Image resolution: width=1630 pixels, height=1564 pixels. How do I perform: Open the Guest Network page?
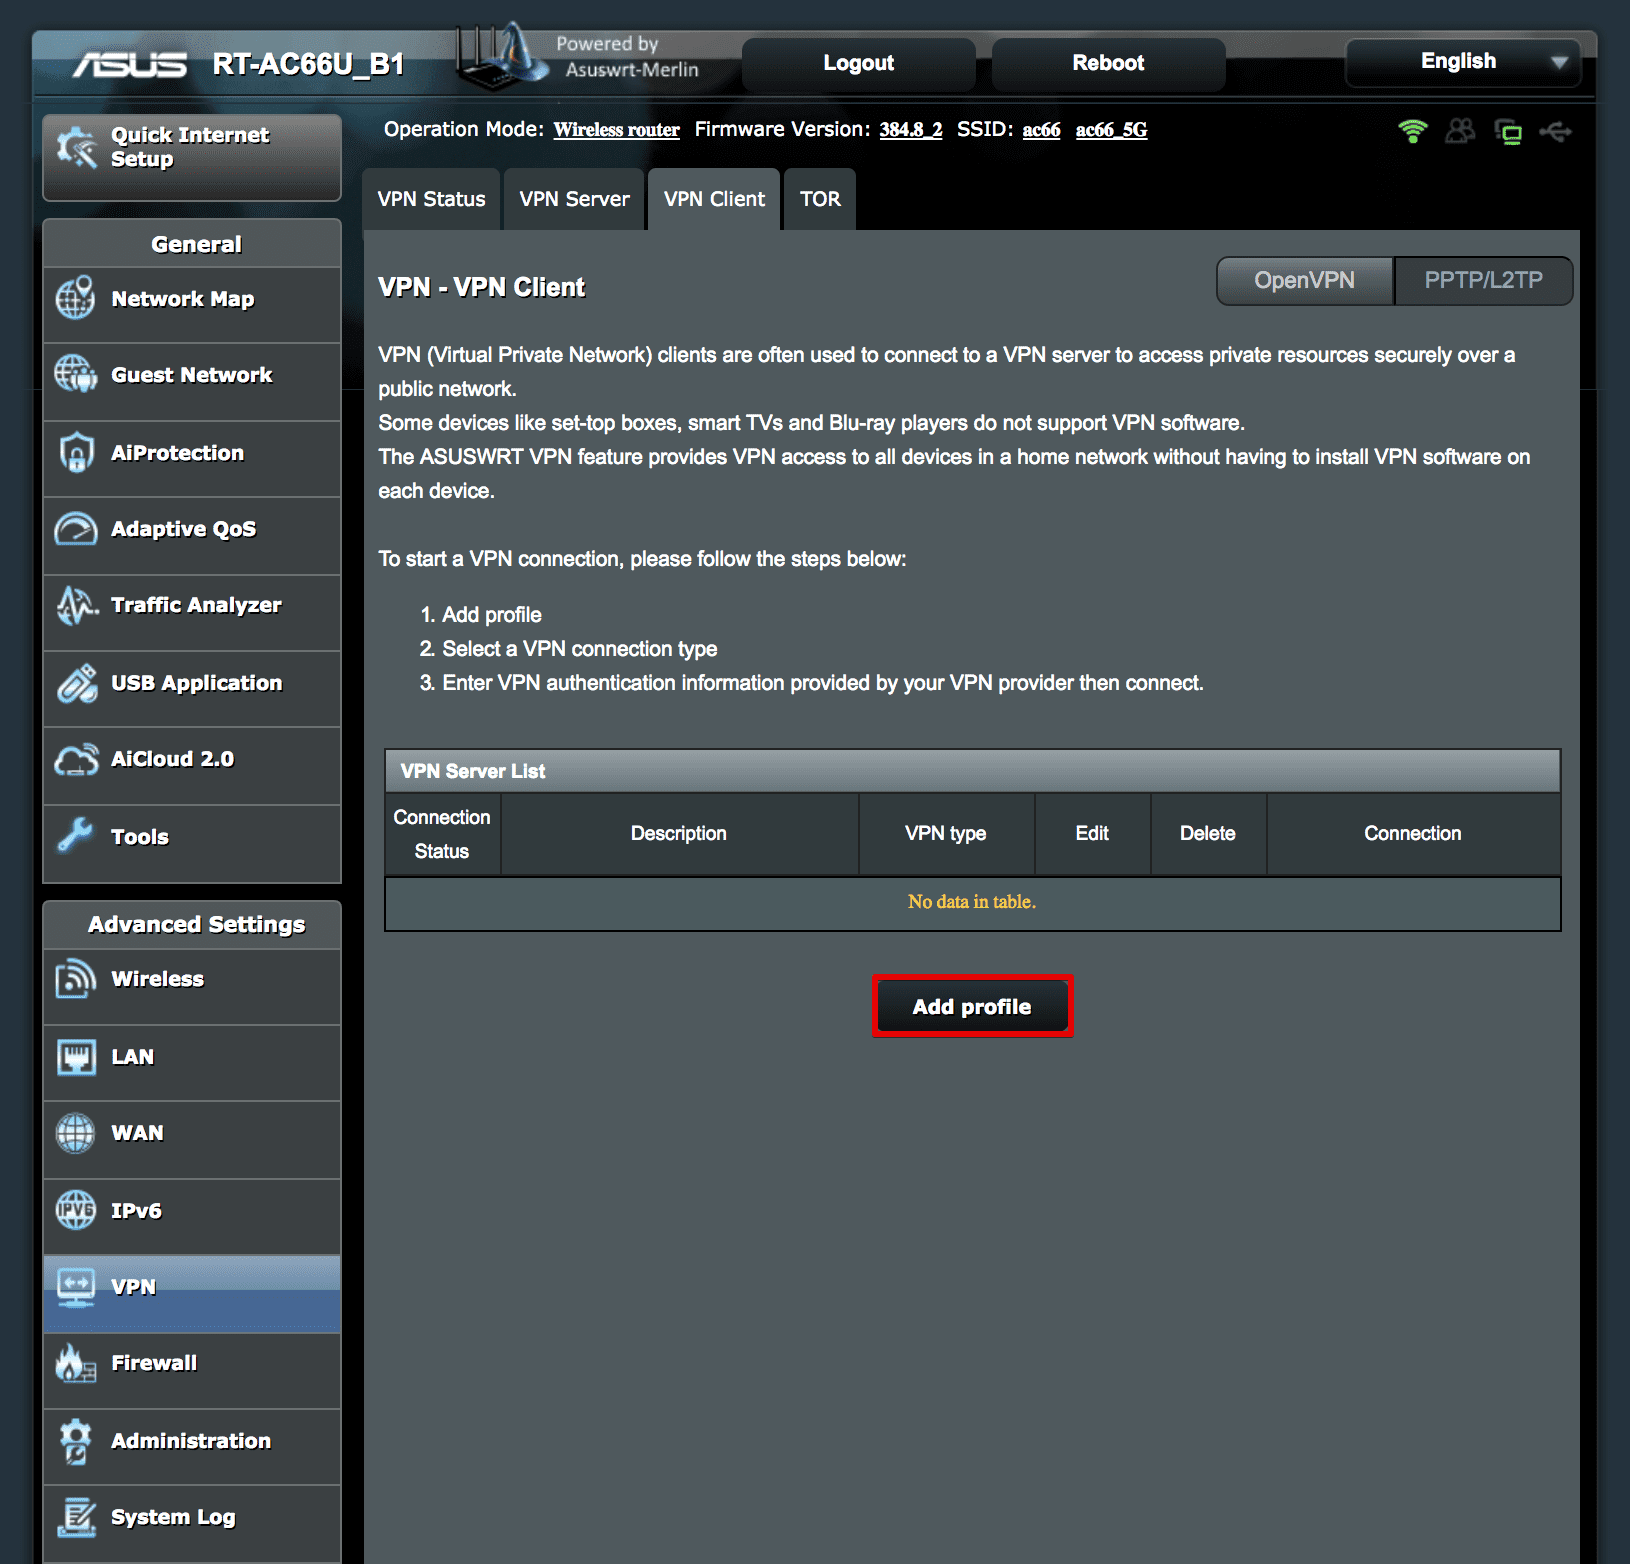pos(191,375)
